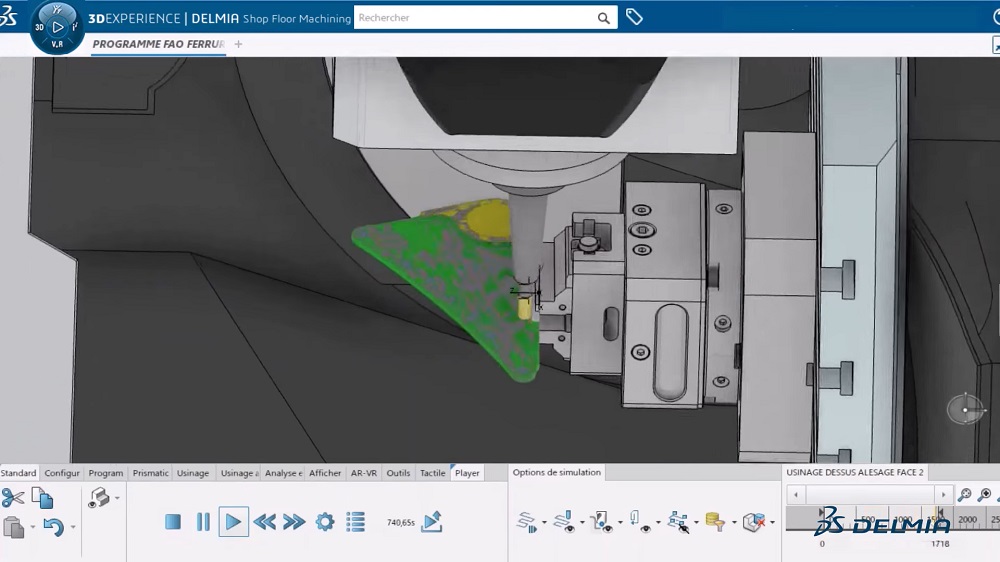Open the Analyse tab

pos(283,473)
